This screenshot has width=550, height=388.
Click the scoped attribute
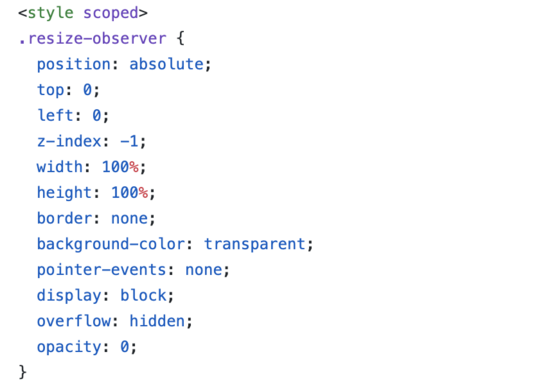tap(111, 13)
